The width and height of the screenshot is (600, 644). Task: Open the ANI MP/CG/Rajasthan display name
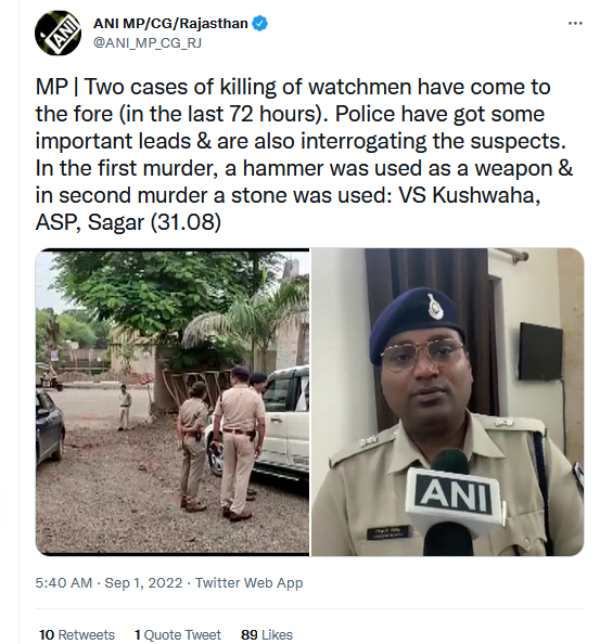click(171, 24)
